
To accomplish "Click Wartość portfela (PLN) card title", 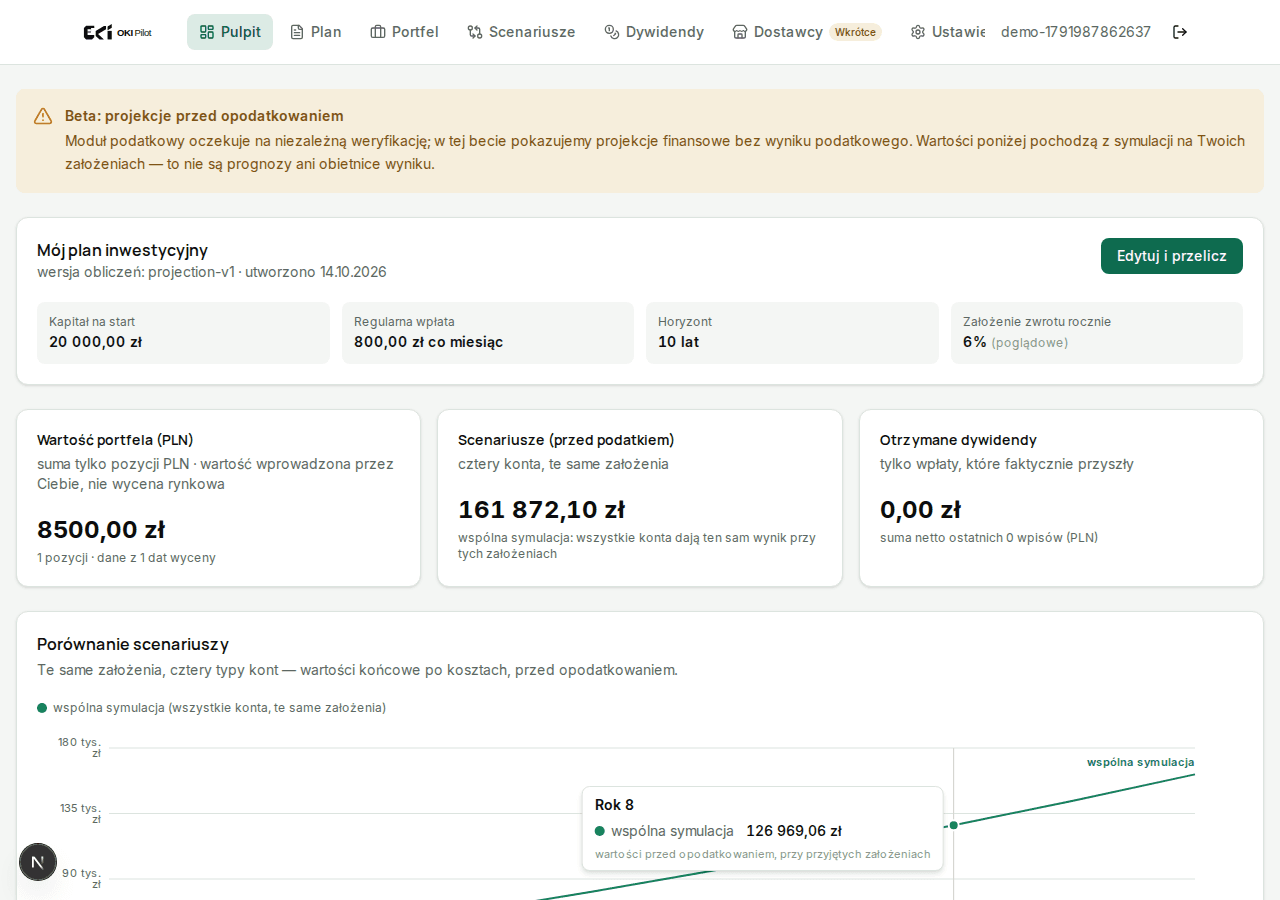I will (x=115, y=440).
